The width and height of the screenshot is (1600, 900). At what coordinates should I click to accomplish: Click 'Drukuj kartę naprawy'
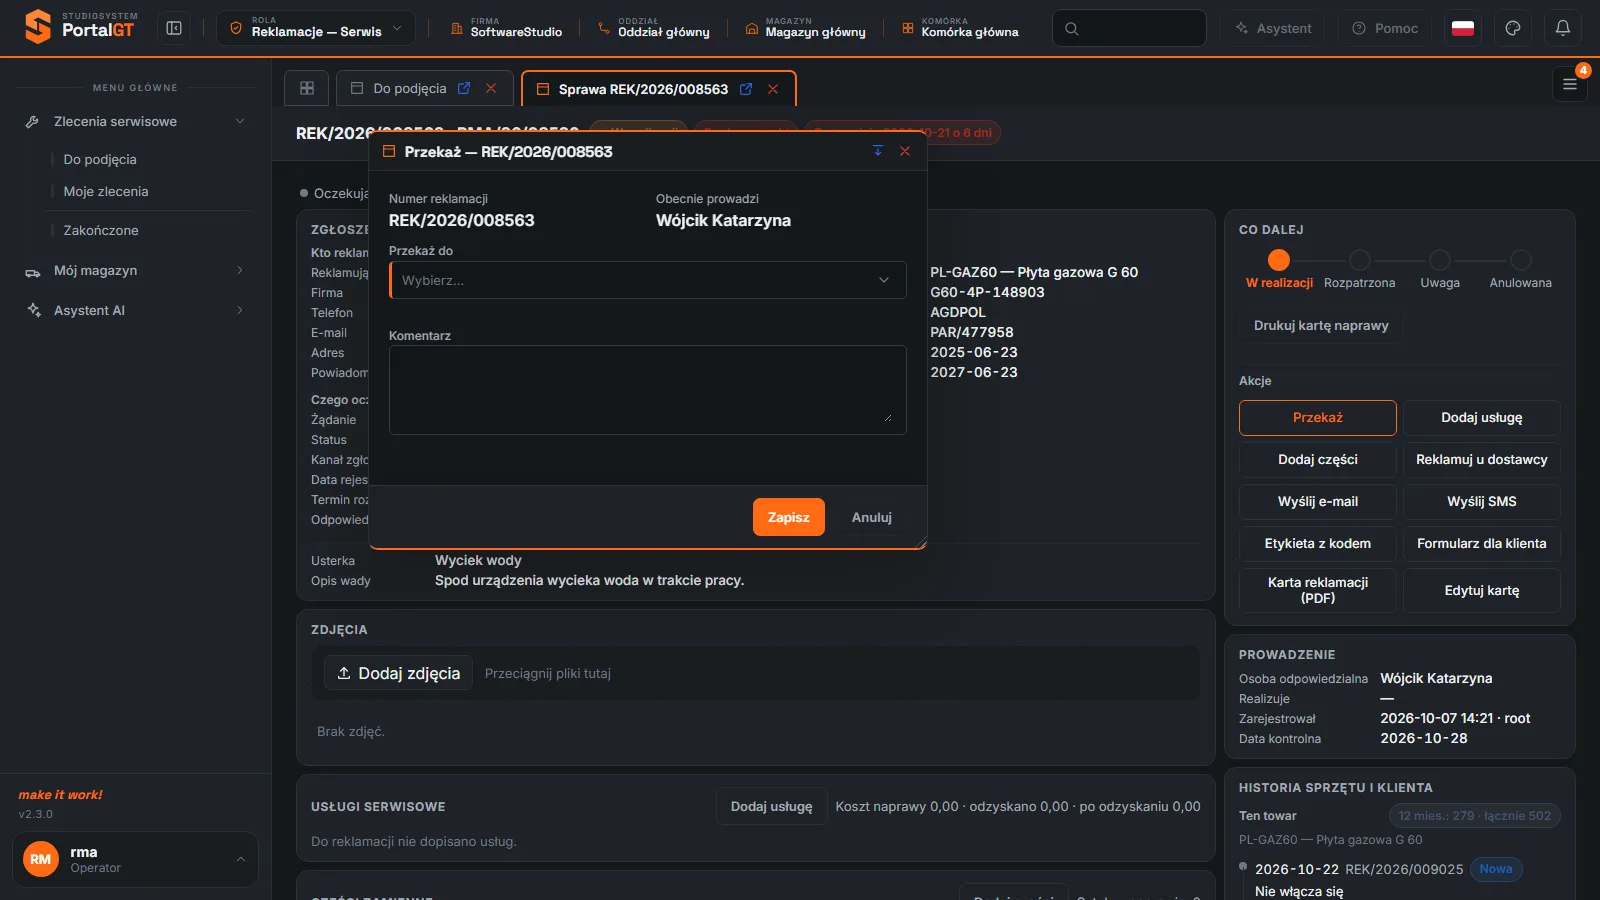[1321, 325]
